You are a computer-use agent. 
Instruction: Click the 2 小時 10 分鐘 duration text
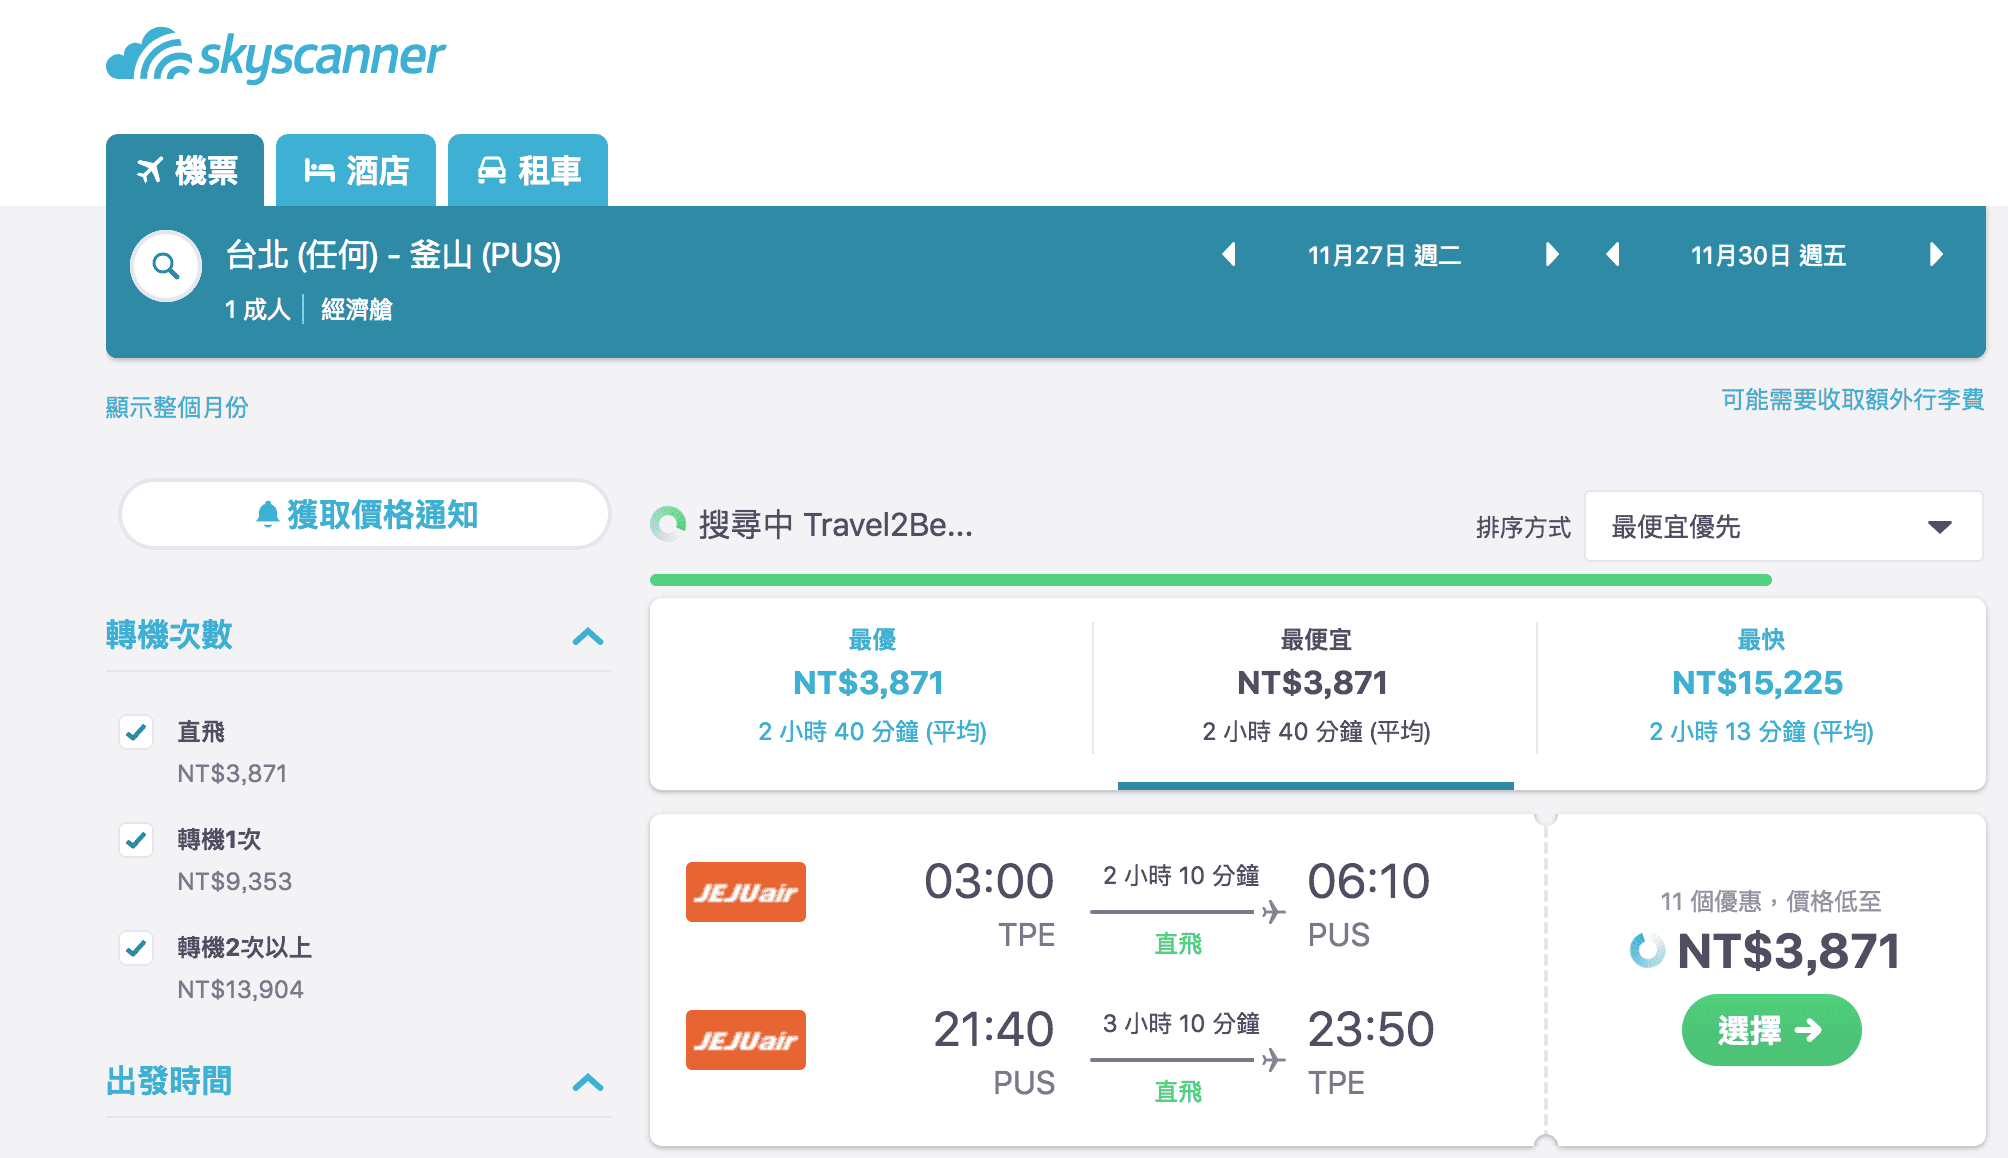(x=1181, y=876)
